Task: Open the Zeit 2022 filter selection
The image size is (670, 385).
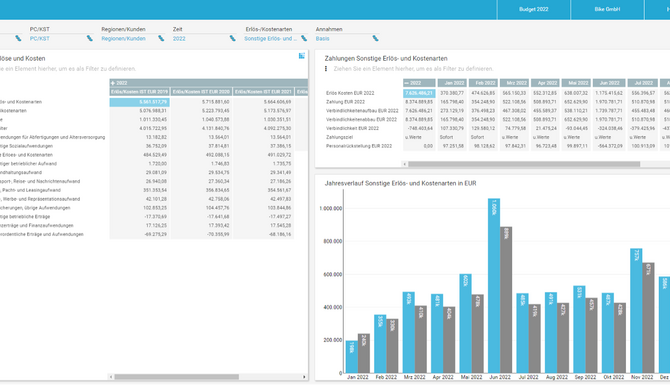Action: point(179,38)
